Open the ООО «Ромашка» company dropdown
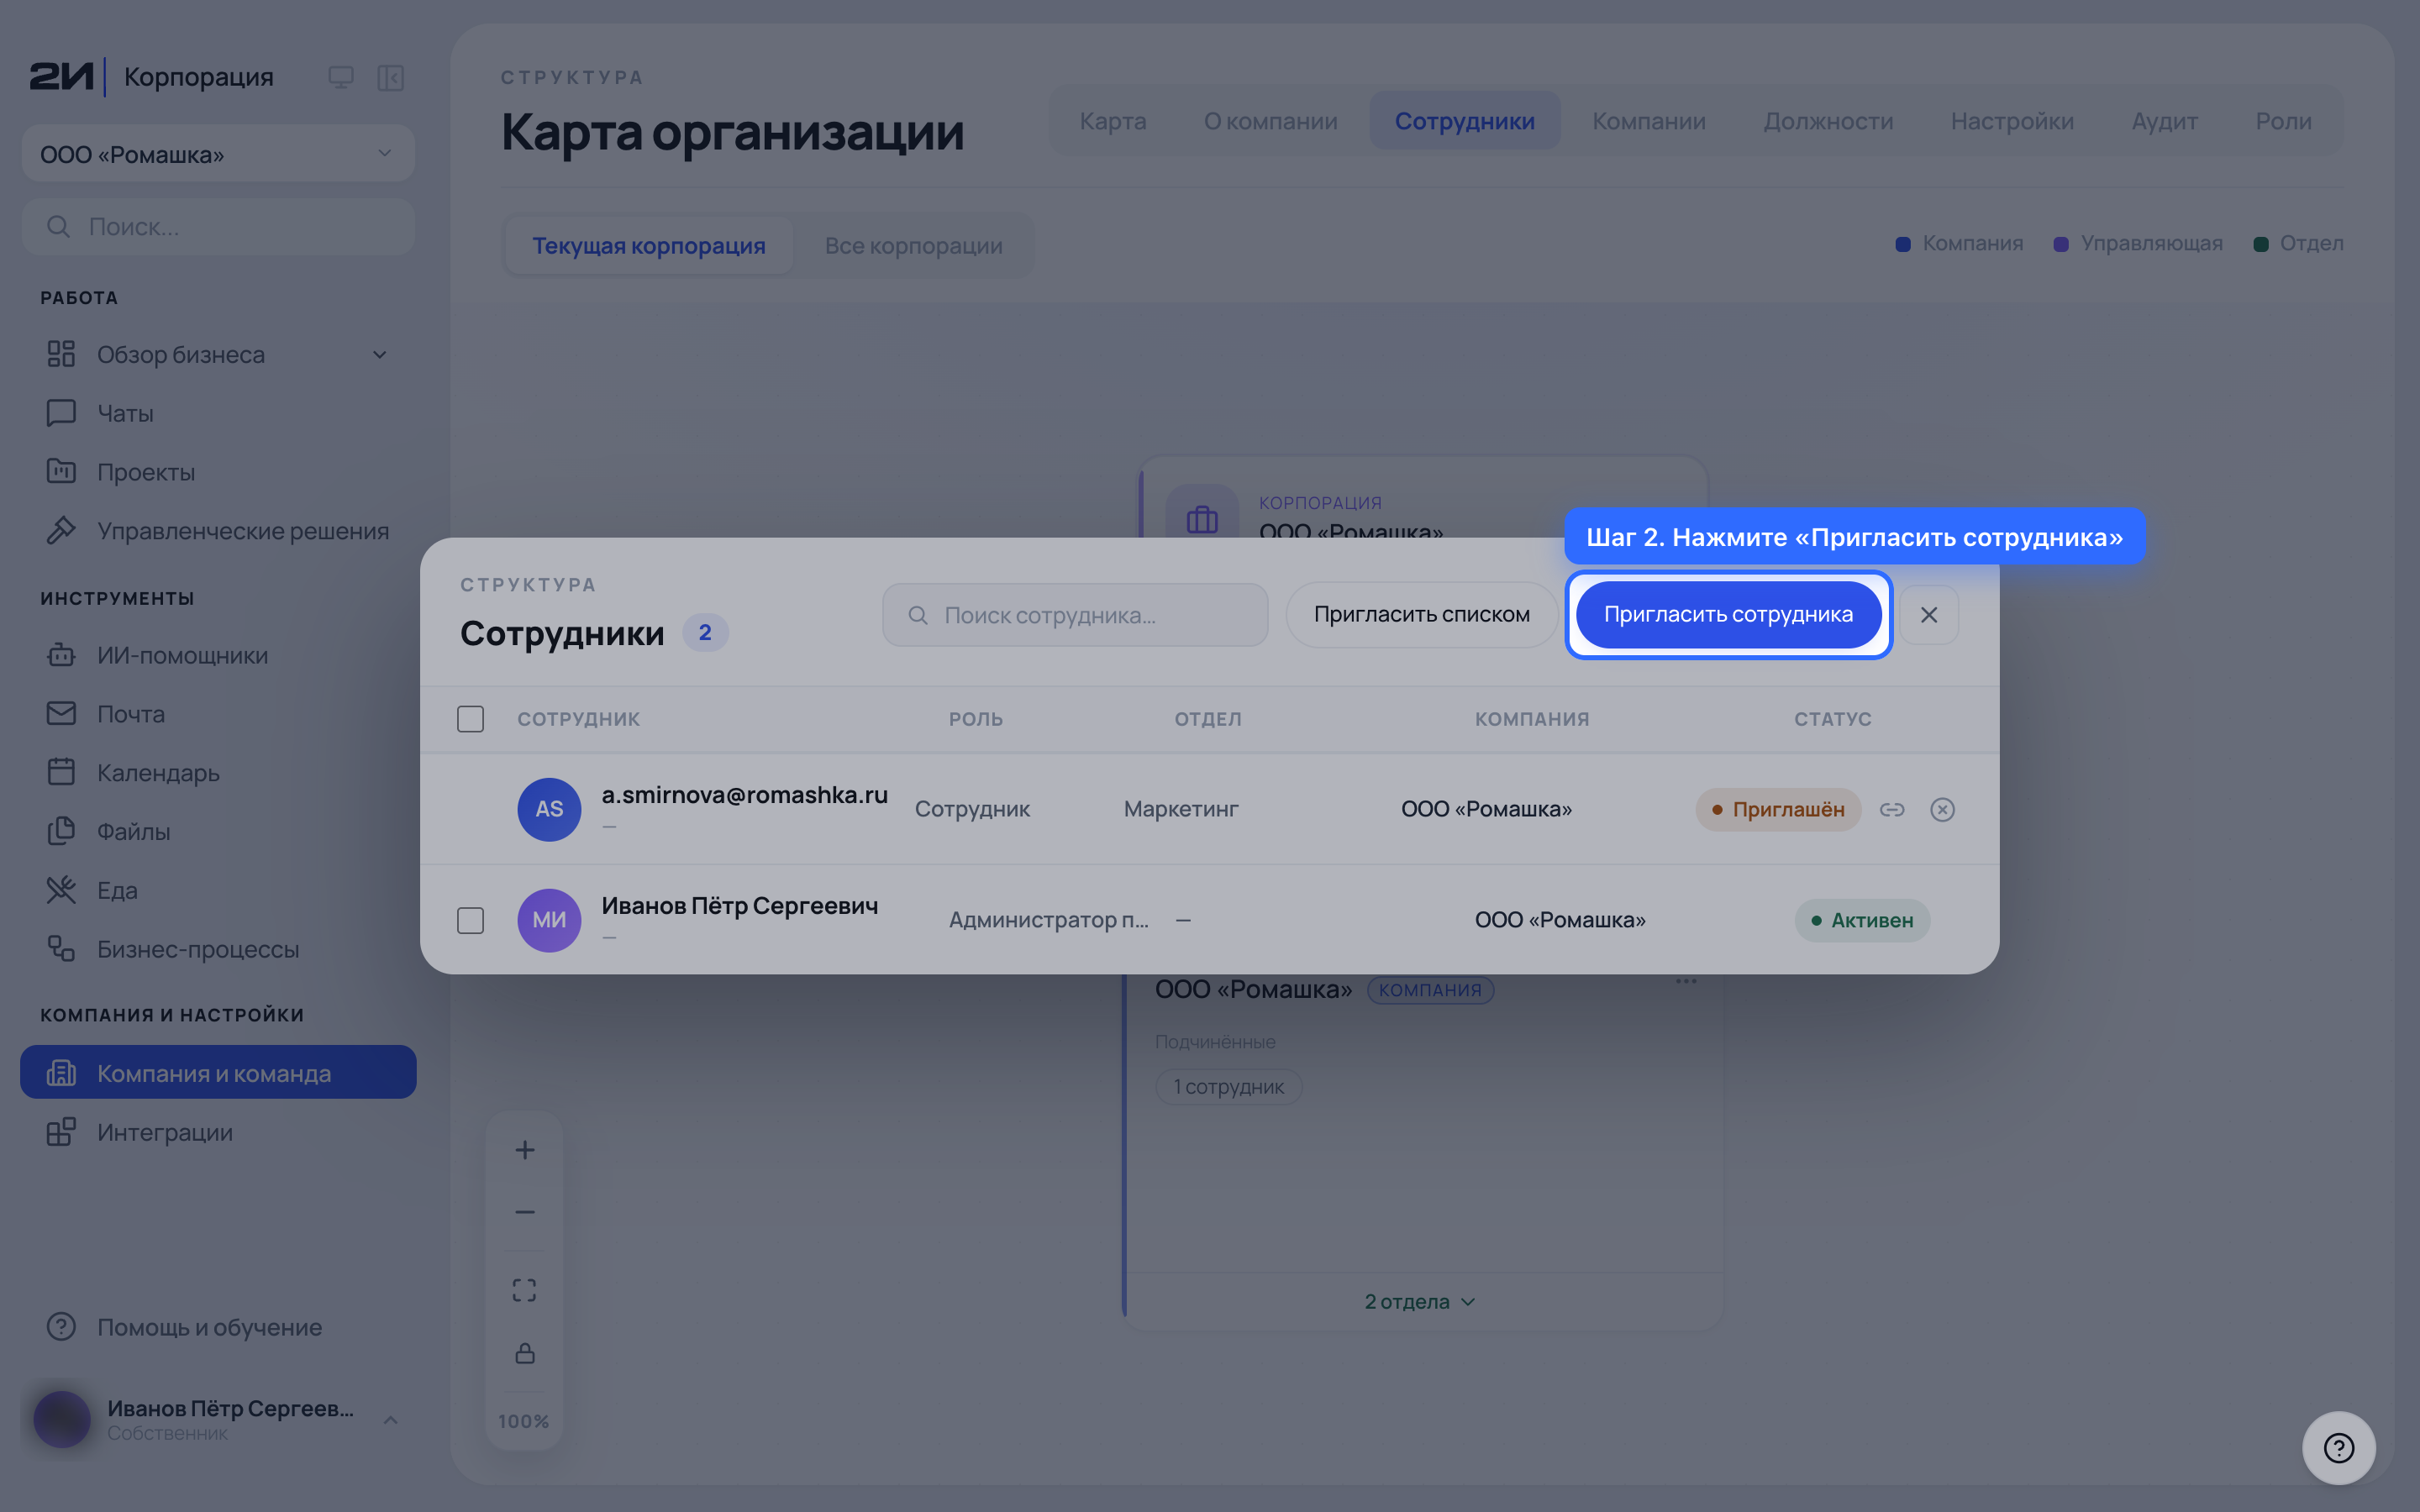Image resolution: width=2420 pixels, height=1512 pixels. coord(218,153)
